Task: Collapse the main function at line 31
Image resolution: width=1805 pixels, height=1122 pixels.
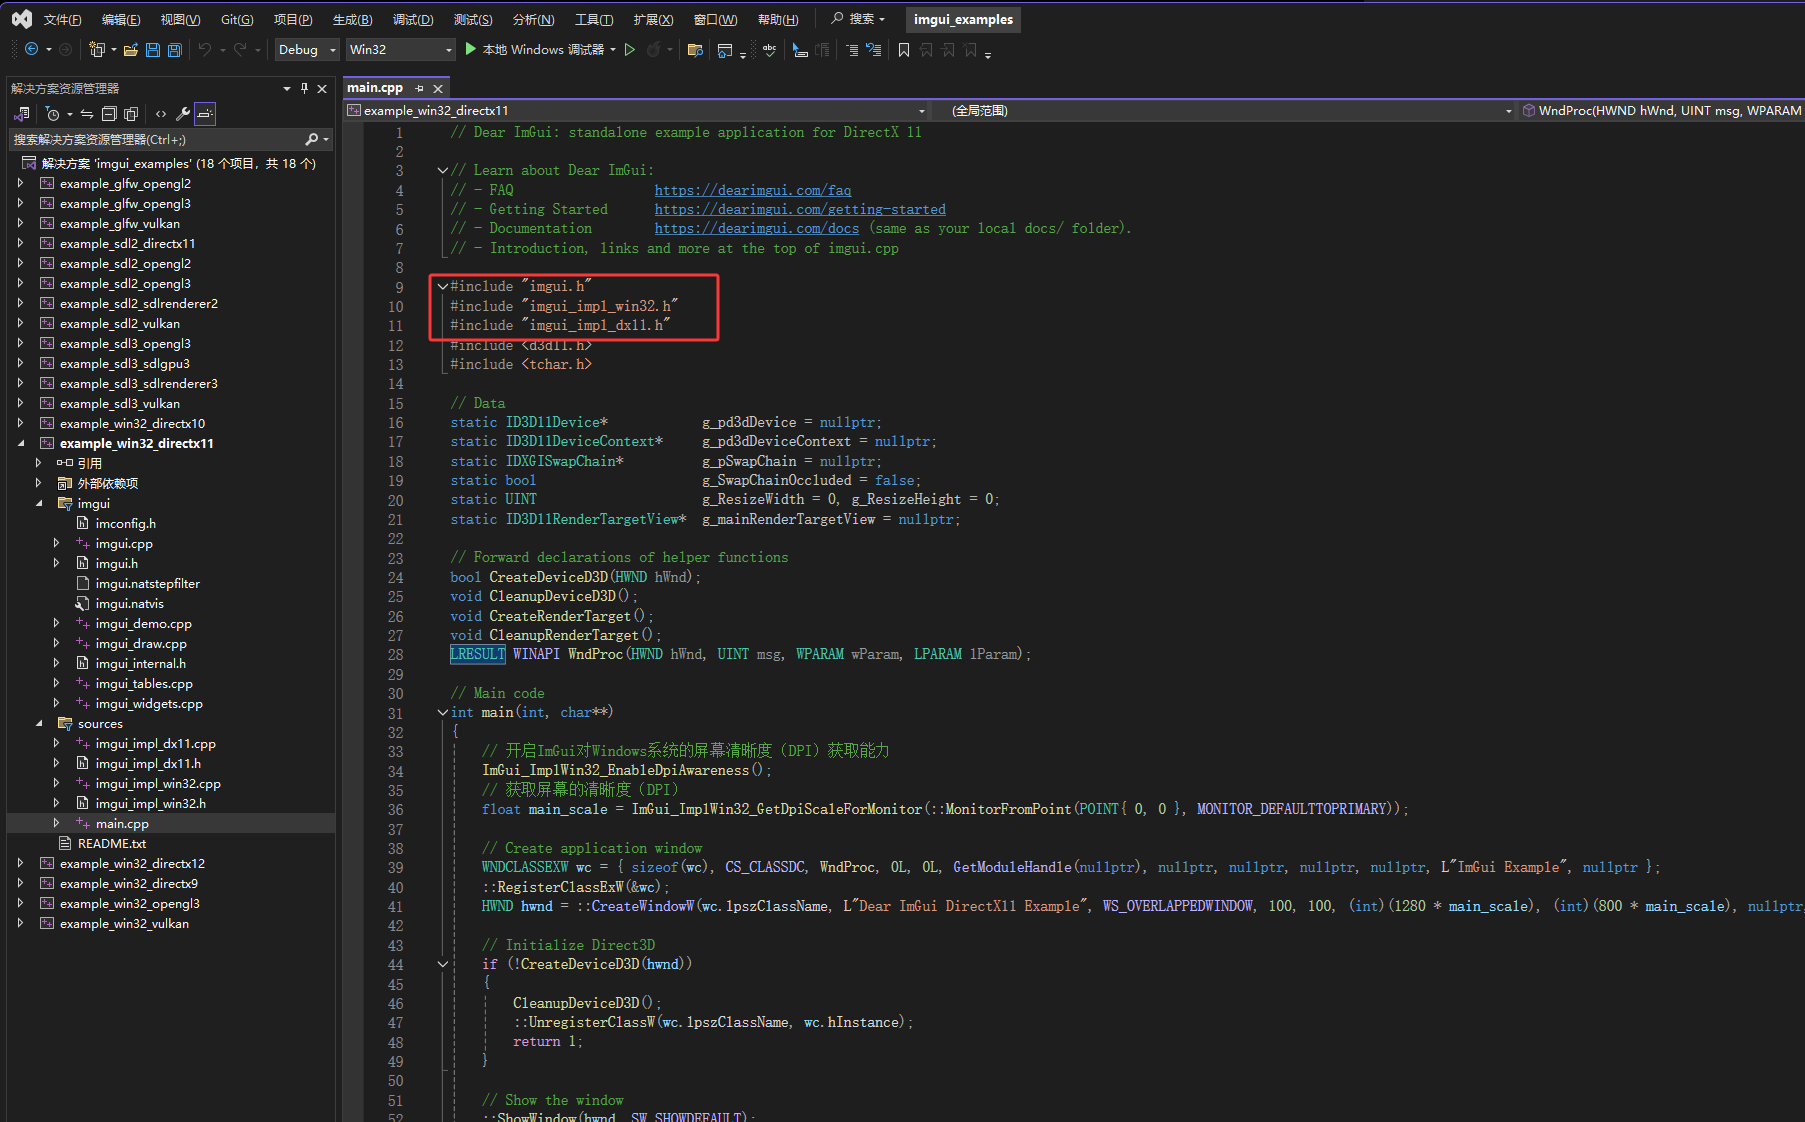Action: 442,712
